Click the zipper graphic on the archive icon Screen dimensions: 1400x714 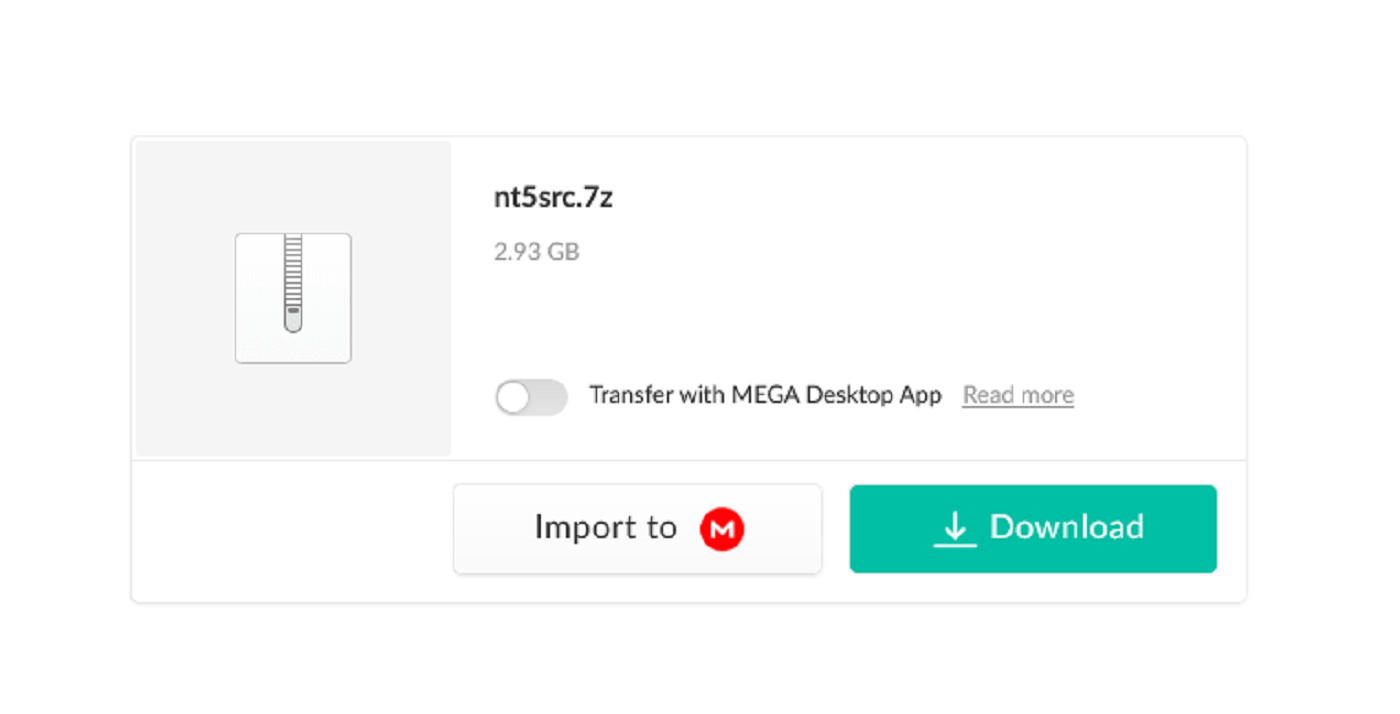click(293, 283)
